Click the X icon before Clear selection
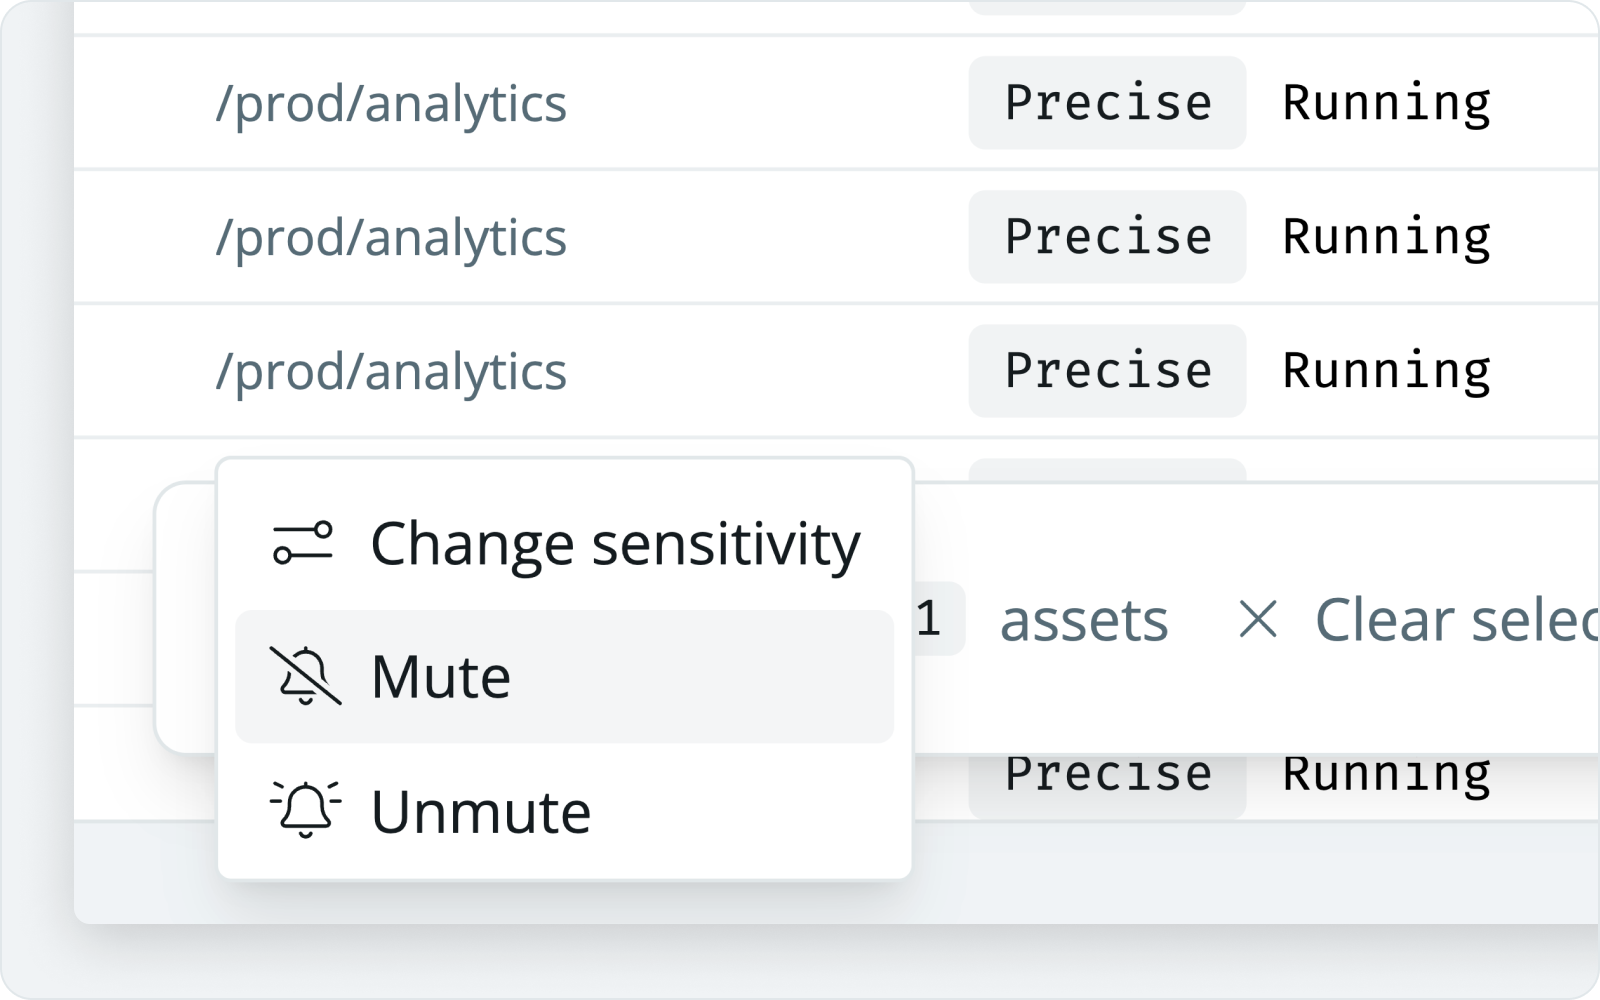The width and height of the screenshot is (1600, 1000). pyautogui.click(x=1257, y=619)
